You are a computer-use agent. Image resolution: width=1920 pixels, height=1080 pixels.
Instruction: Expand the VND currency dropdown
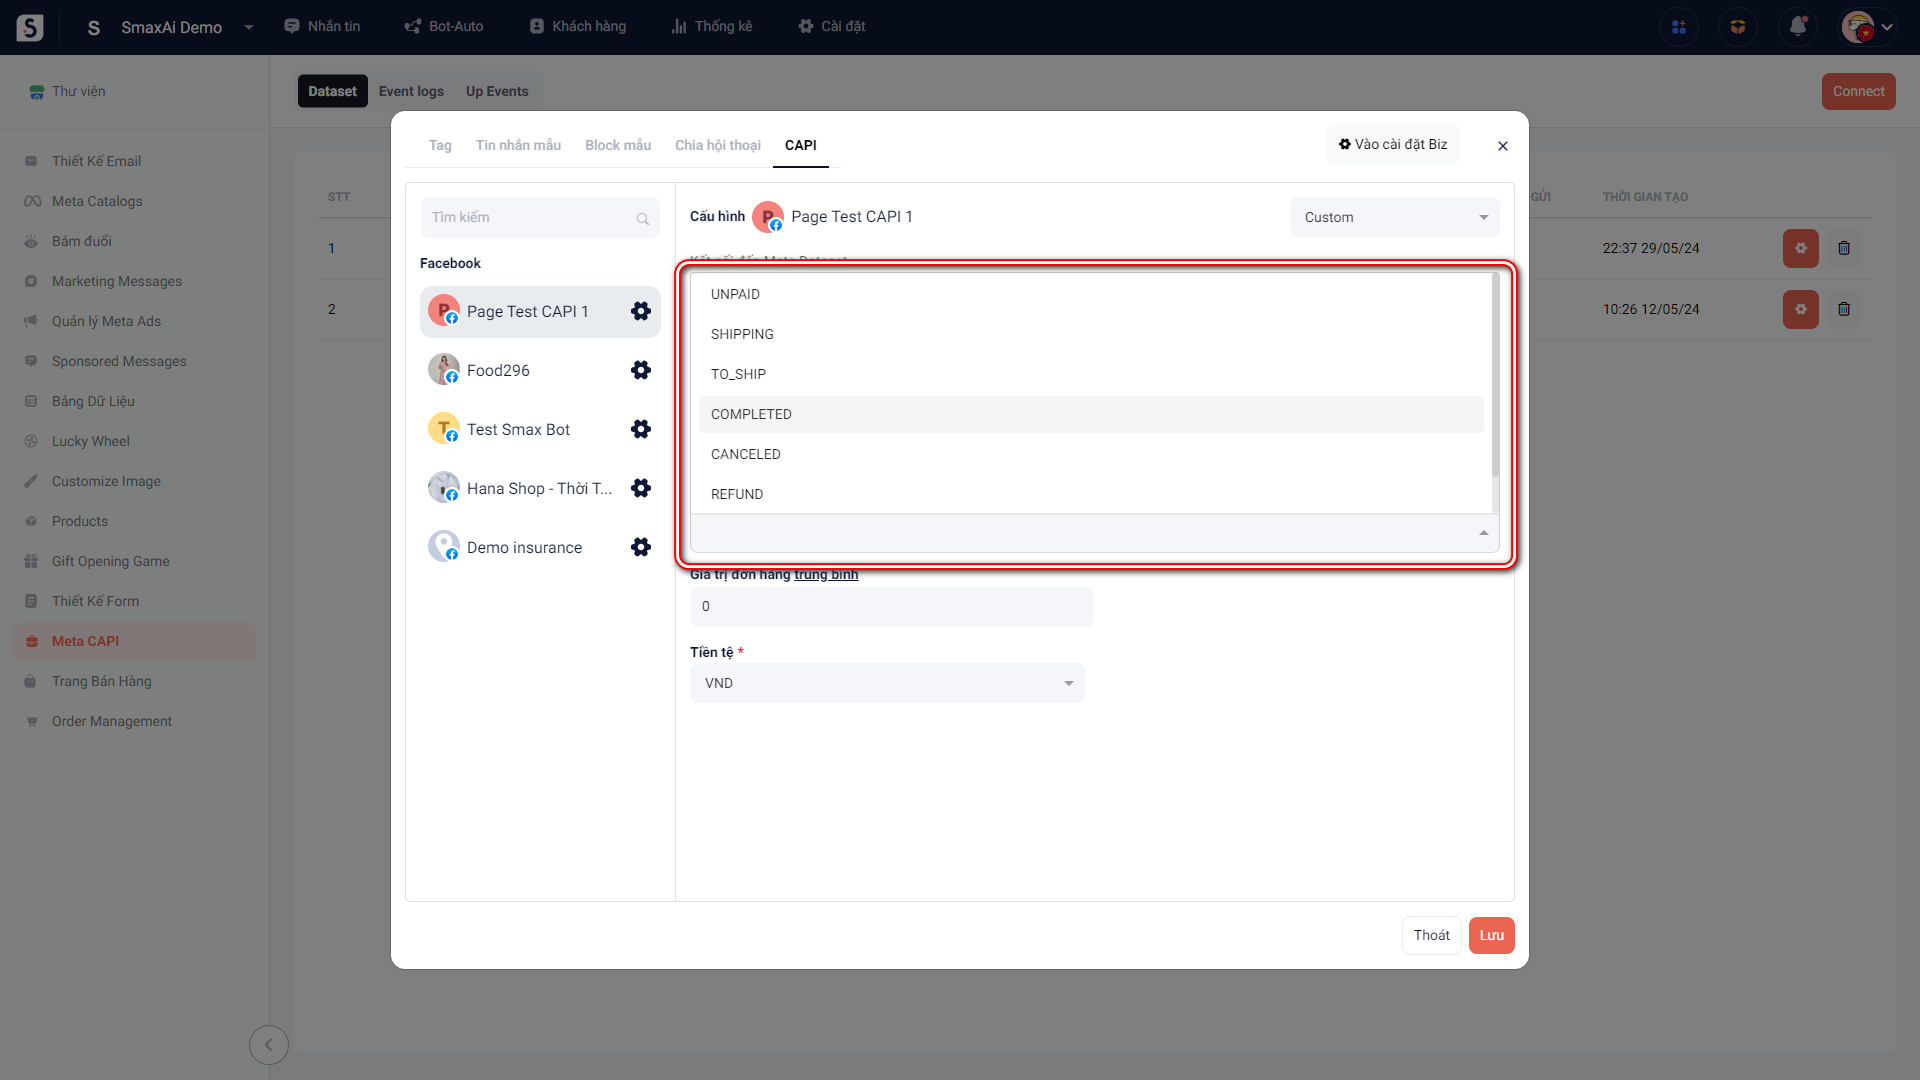pyautogui.click(x=887, y=683)
